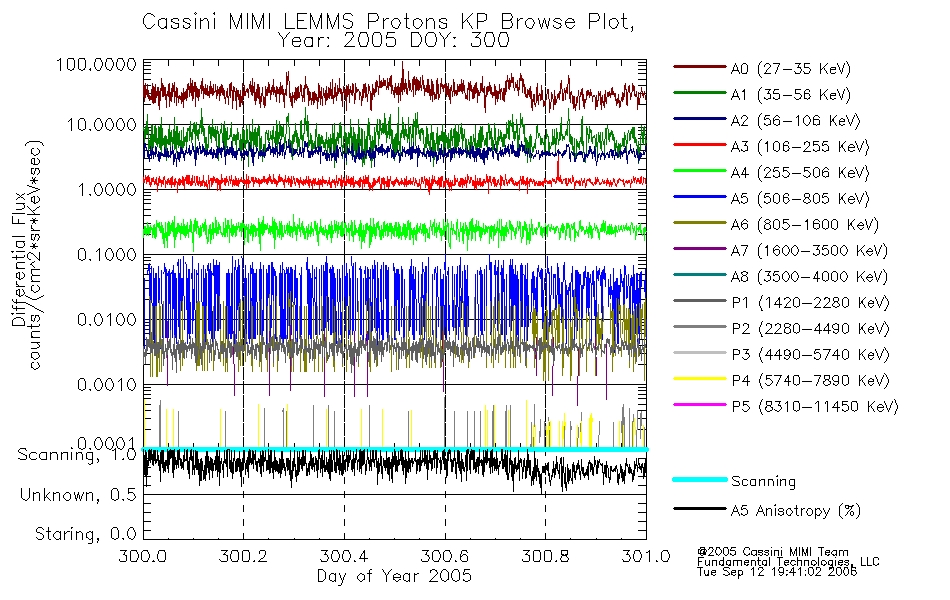This screenshot has height=600, width=950.
Task: Click the A7 (1600-3500 KeV) legend label
Action: tap(809, 250)
